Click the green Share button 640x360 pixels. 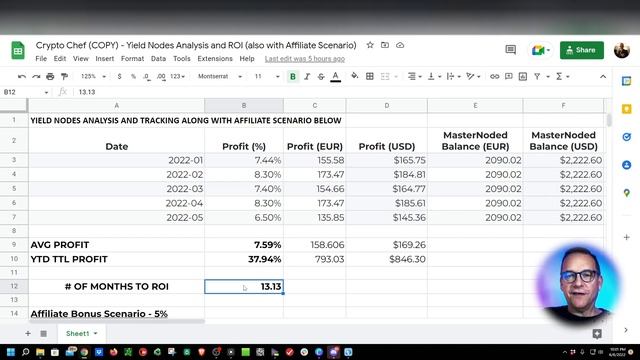[582, 50]
